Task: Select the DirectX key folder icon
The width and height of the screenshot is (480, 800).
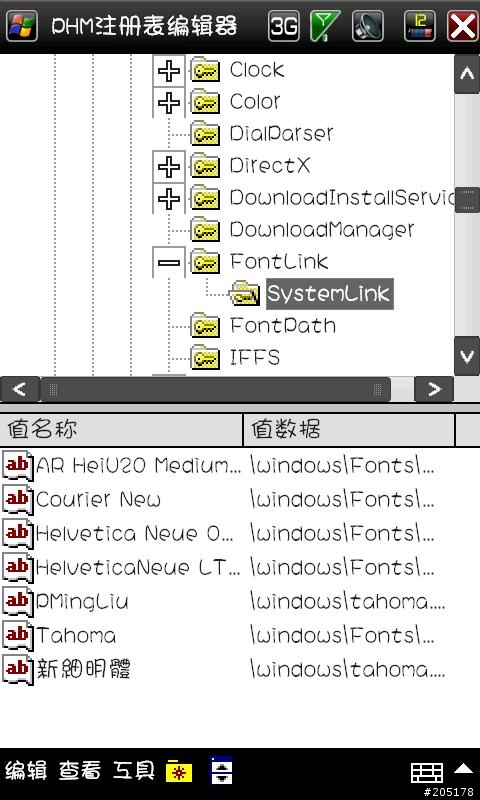Action: [205, 166]
